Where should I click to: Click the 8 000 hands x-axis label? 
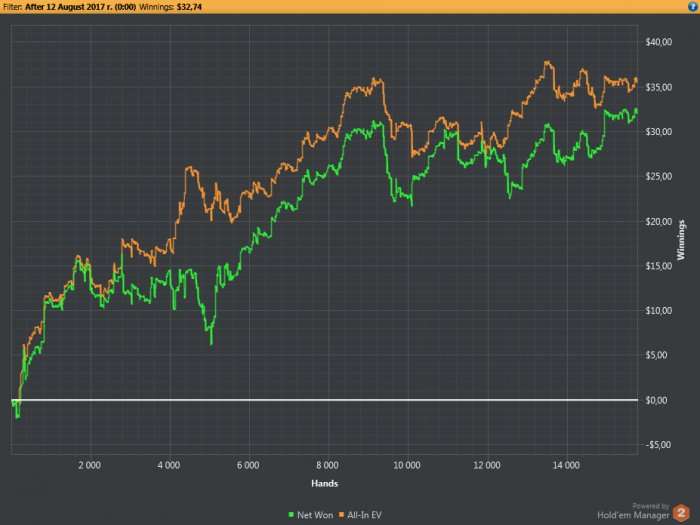328,466
